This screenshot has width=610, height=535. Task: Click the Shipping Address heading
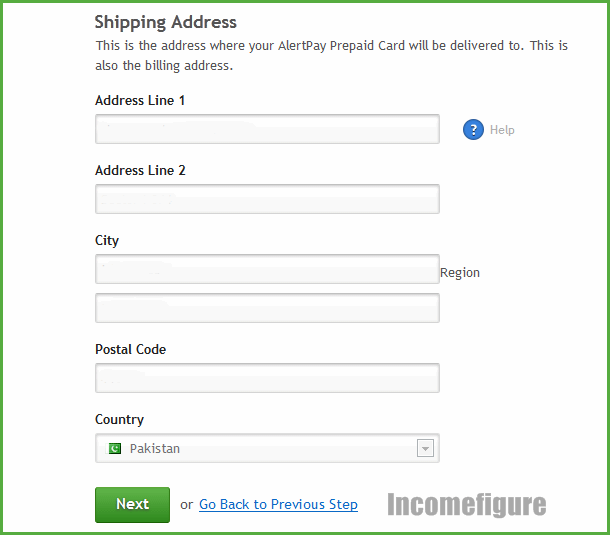pyautogui.click(x=166, y=23)
